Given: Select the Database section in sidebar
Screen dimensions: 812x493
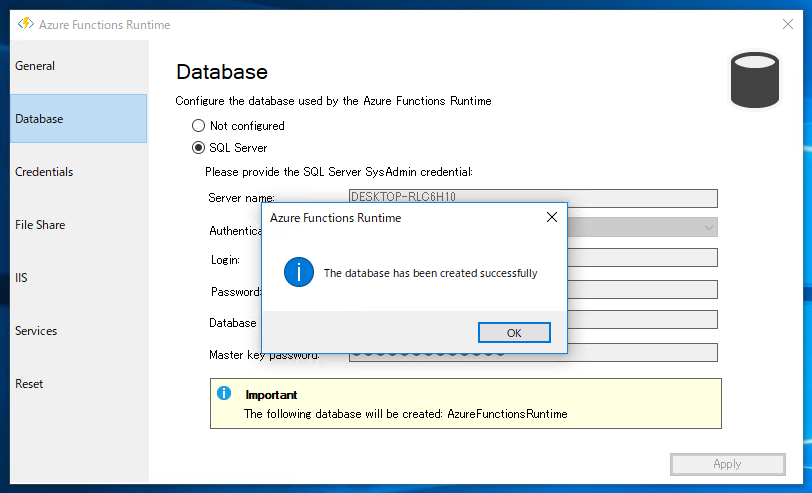Looking at the screenshot, I should coord(79,119).
